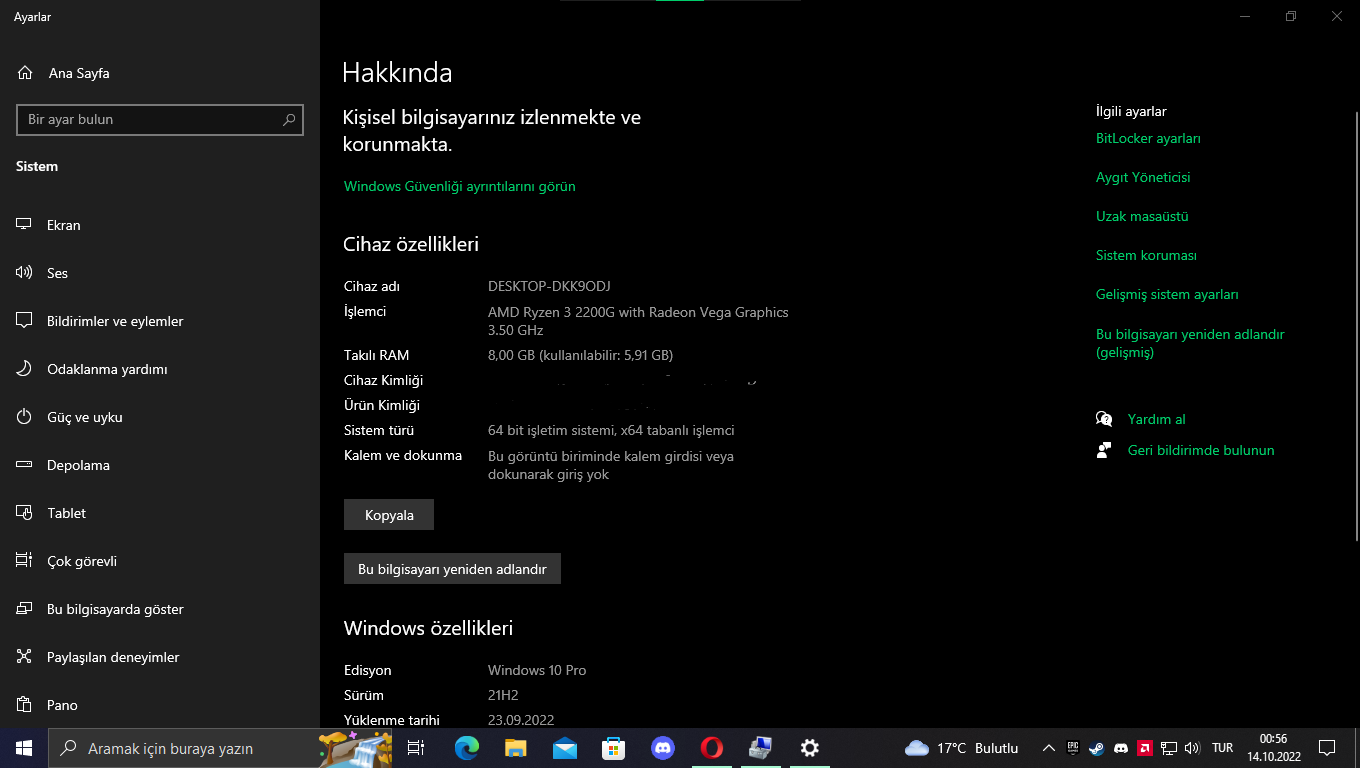The width and height of the screenshot is (1360, 768).
Task: Open the Ekran display settings icon
Action: point(24,225)
